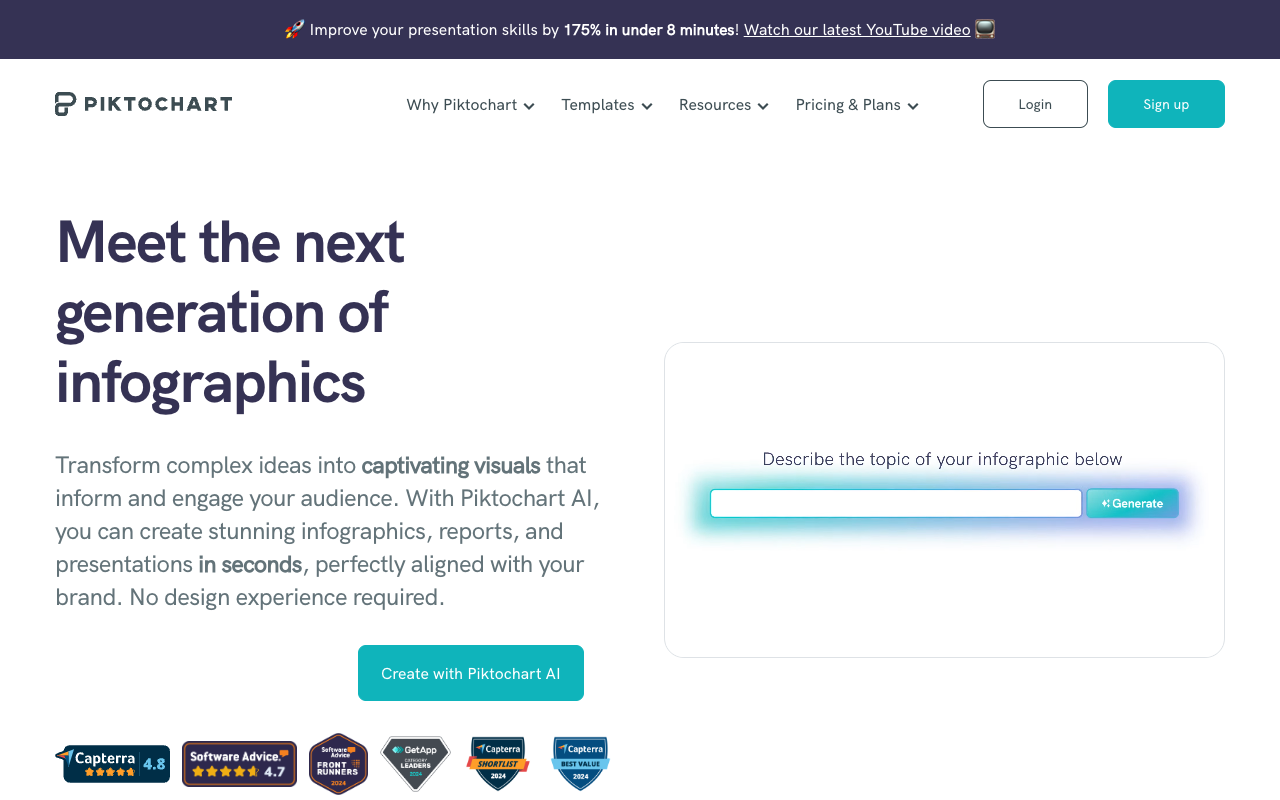Viewport: 1280px width, 800px height.
Task: Click the rocket emoji in the banner
Action: 294,30
